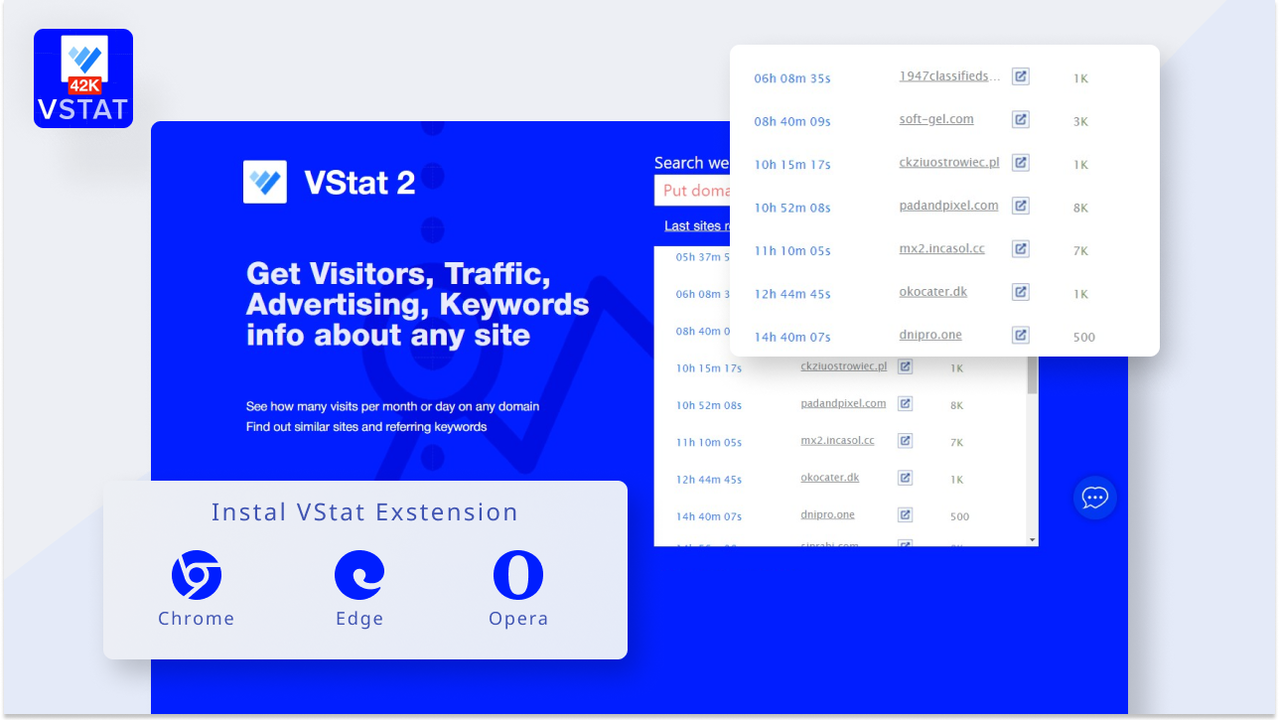
Task: Click the Edge label under its icon
Action: 359,619
